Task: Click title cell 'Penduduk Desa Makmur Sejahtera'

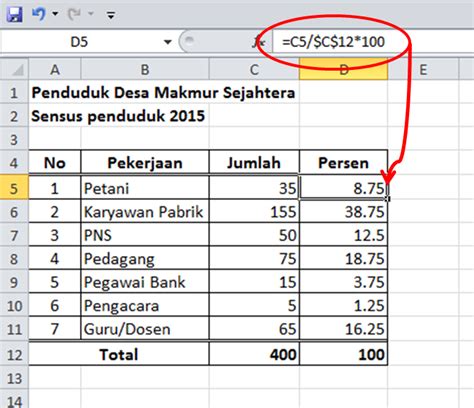Action: (x=163, y=93)
